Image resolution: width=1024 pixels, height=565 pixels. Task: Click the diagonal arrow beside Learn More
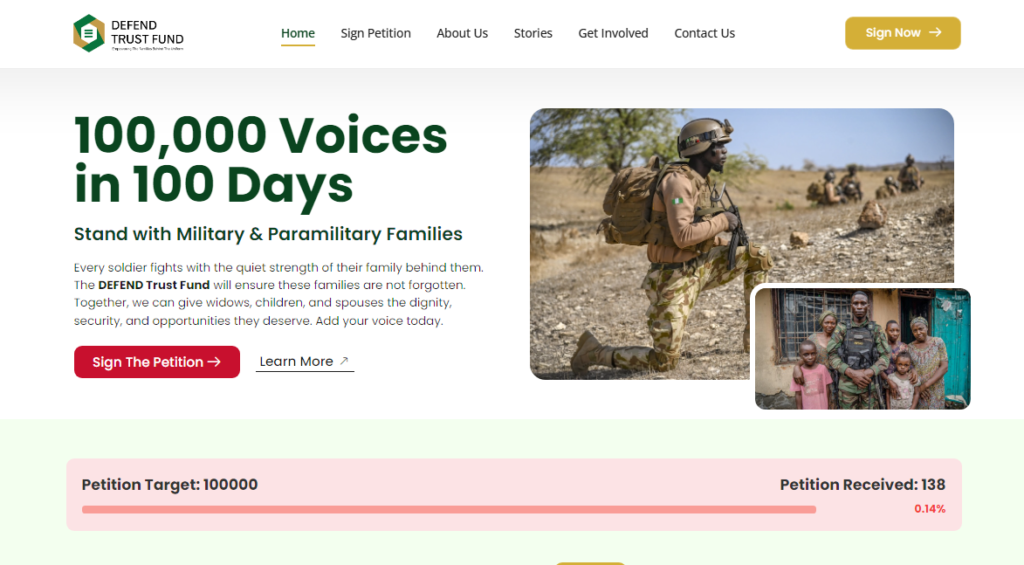(x=344, y=361)
